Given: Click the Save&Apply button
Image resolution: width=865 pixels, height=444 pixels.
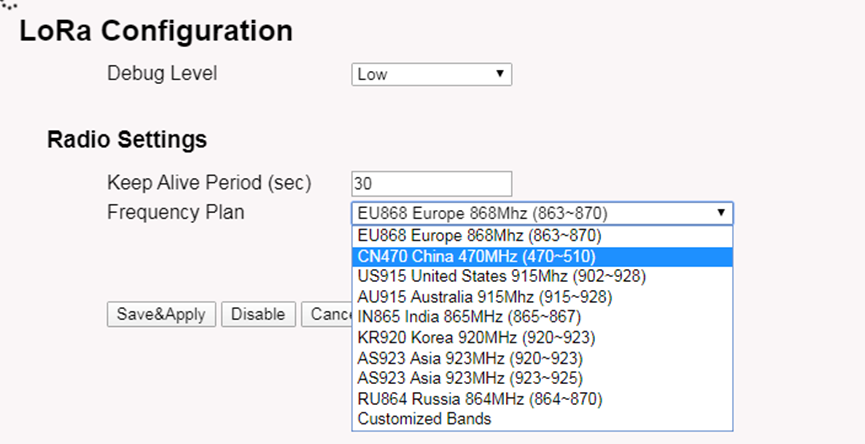Looking at the screenshot, I should [161, 314].
